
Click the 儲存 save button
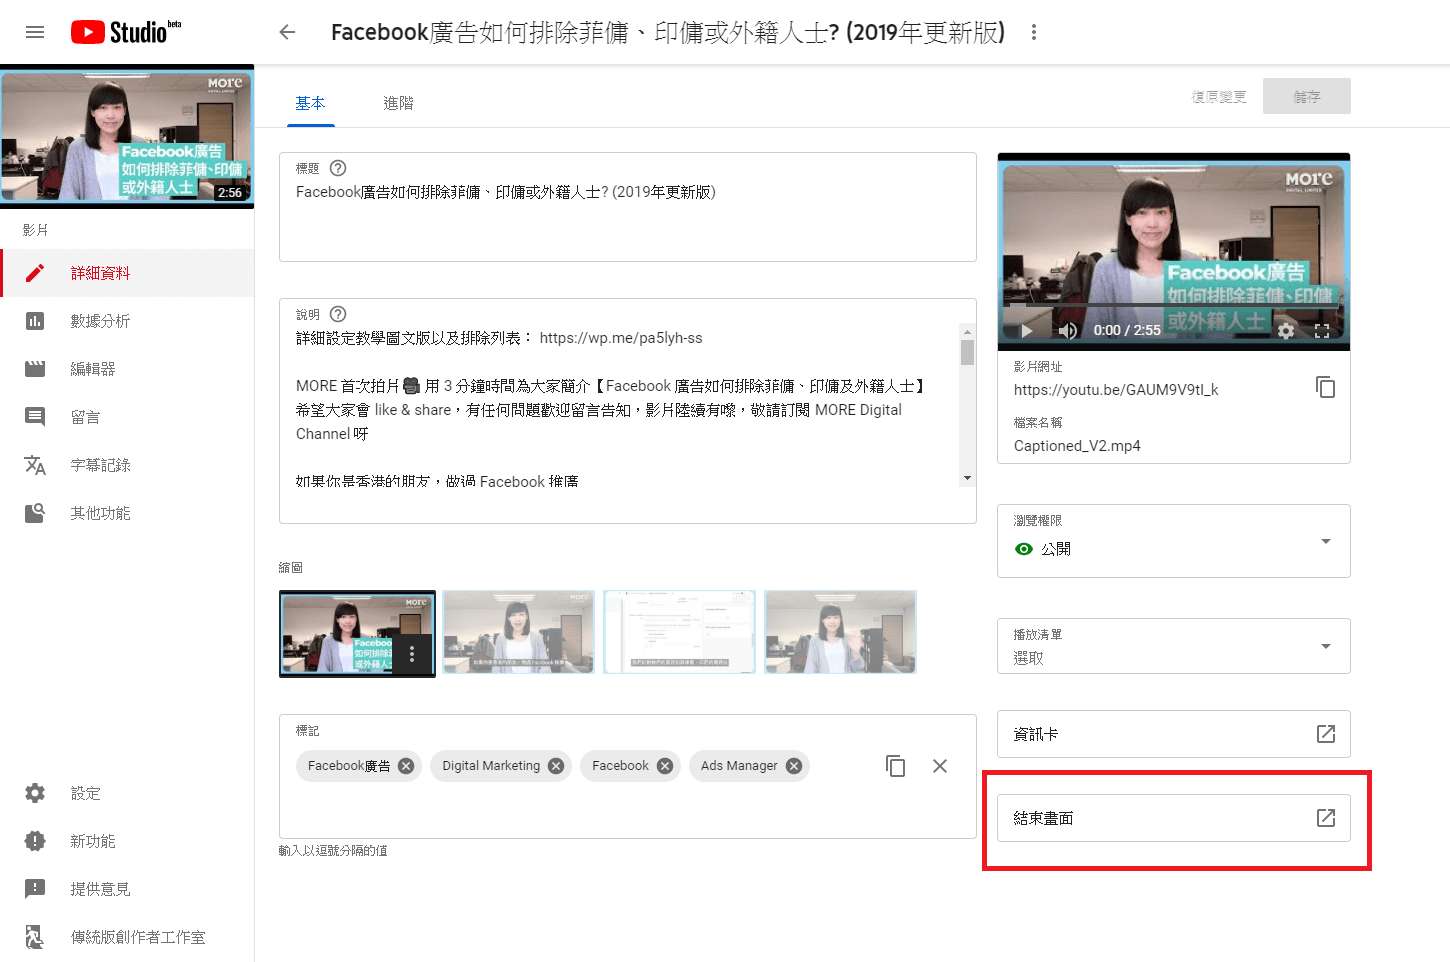coord(1307,97)
